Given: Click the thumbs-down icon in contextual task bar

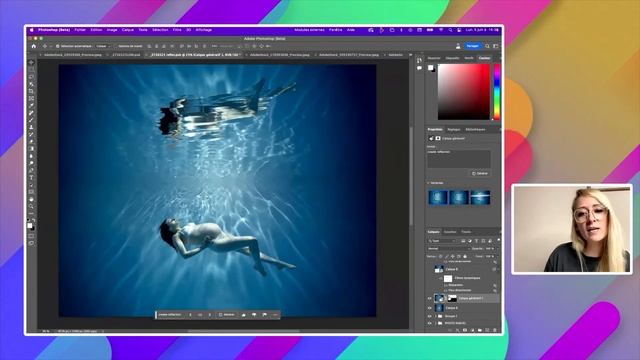Looking at the screenshot, I should tap(254, 315).
